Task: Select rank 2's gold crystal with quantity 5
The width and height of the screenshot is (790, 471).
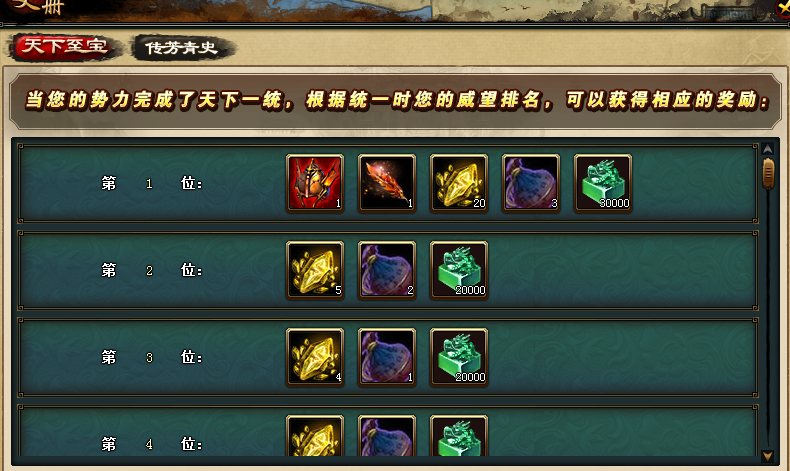Action: tap(315, 270)
